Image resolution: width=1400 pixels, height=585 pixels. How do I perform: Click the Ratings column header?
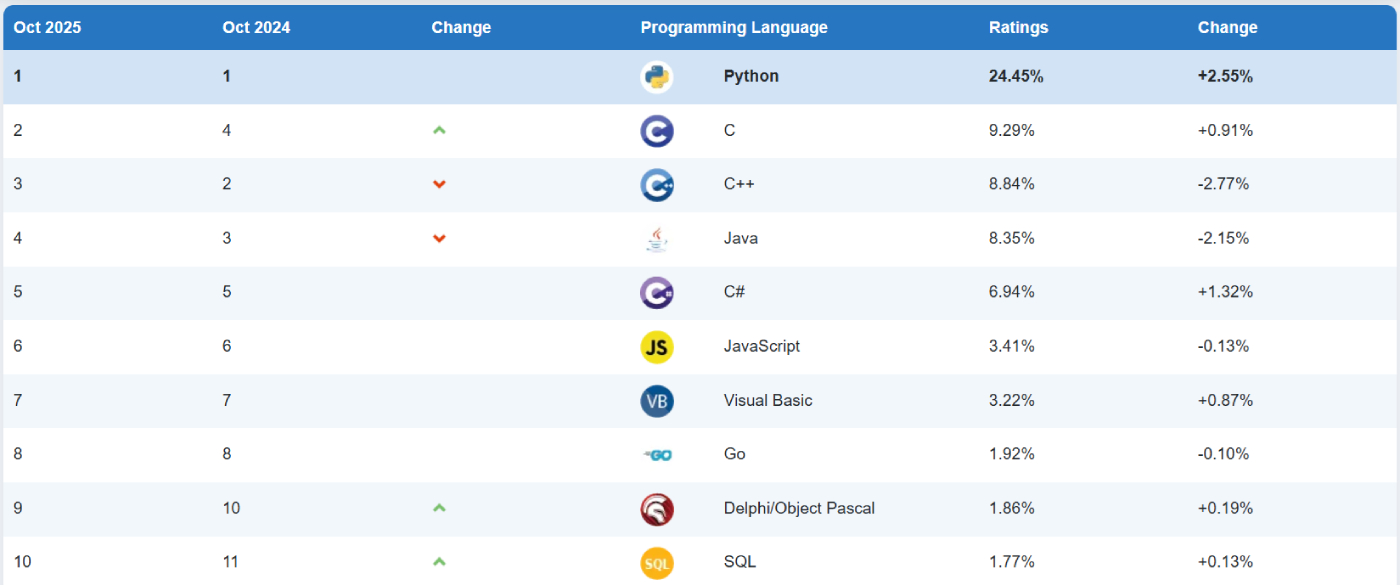(1018, 28)
